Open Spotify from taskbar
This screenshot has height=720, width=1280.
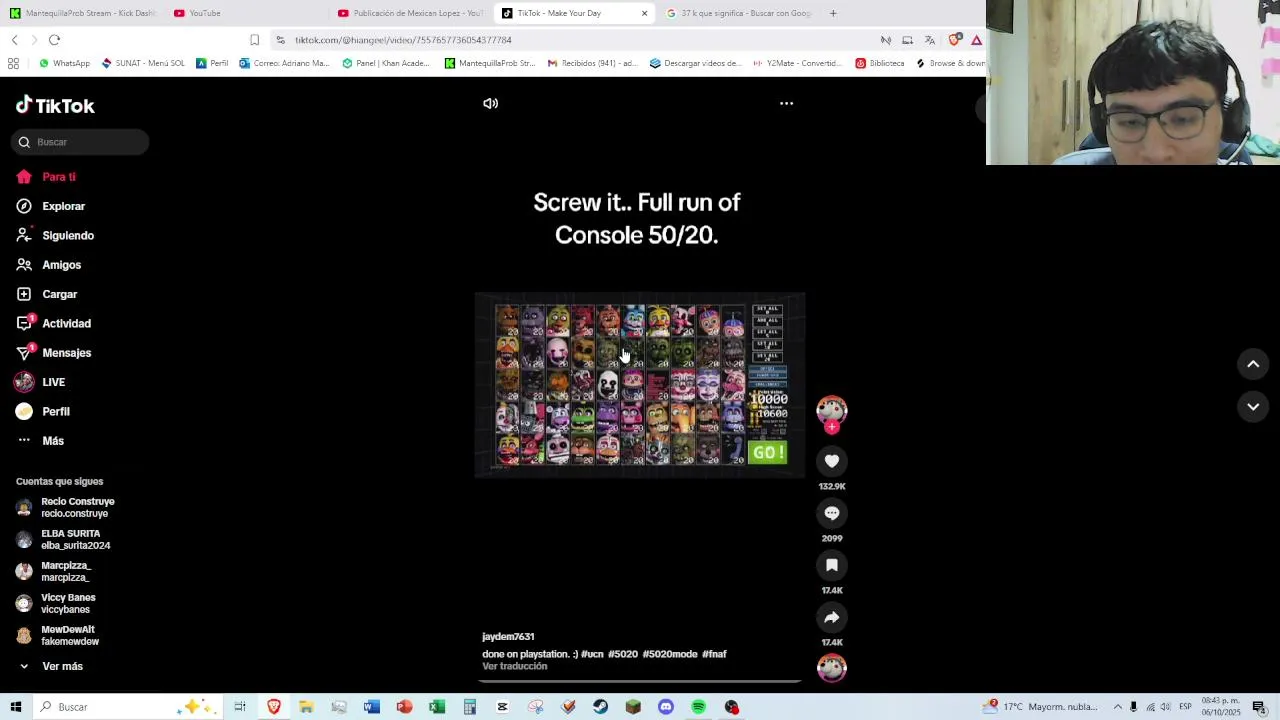click(698, 707)
